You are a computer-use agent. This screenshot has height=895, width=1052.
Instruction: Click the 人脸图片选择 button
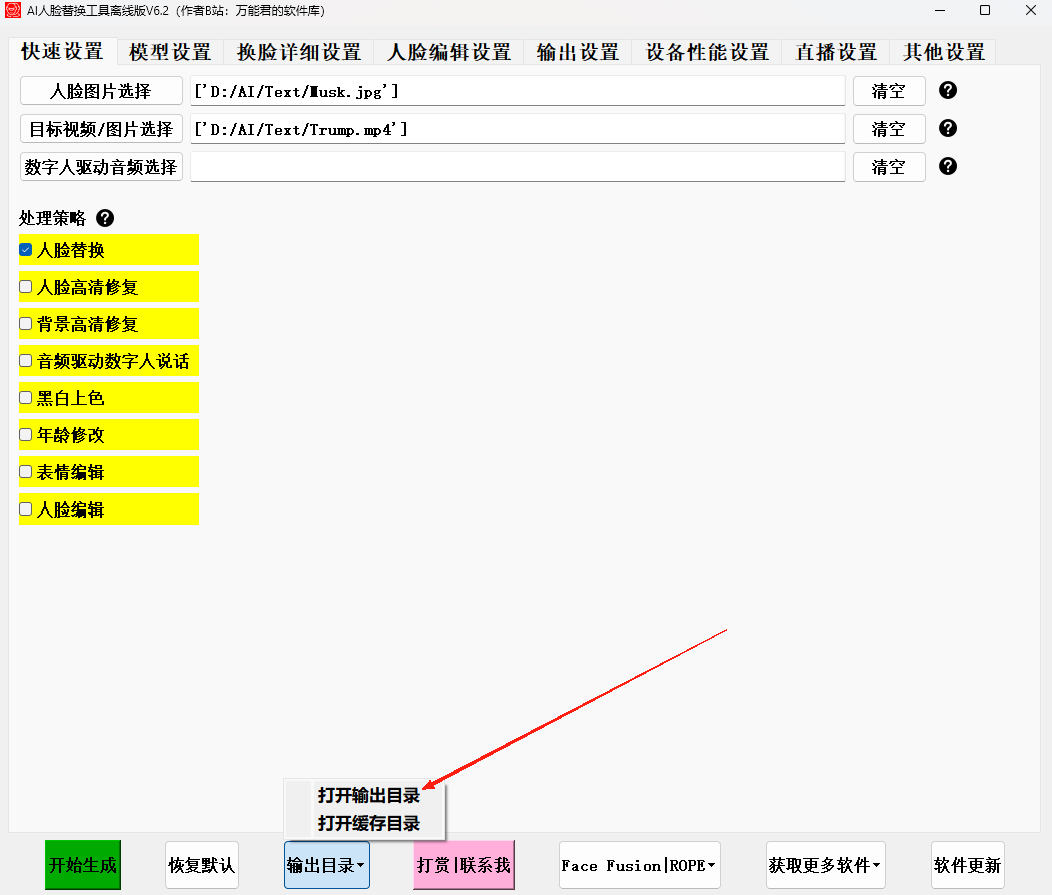101,91
